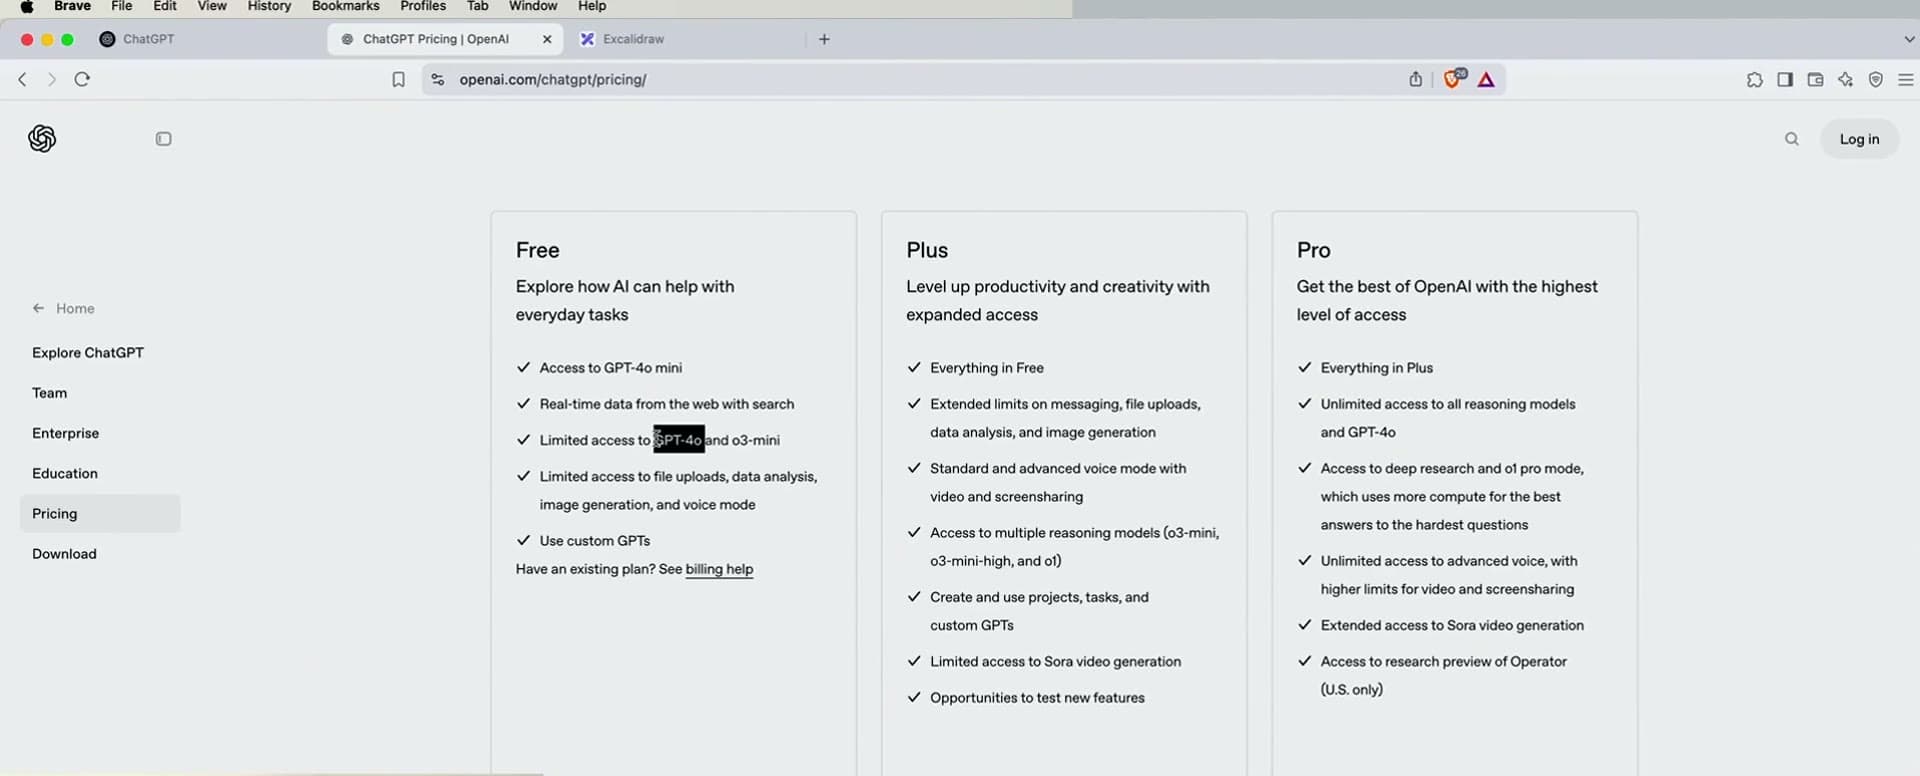Select Pricing in the sidebar
The height and width of the screenshot is (776, 1920).
(x=100, y=513)
